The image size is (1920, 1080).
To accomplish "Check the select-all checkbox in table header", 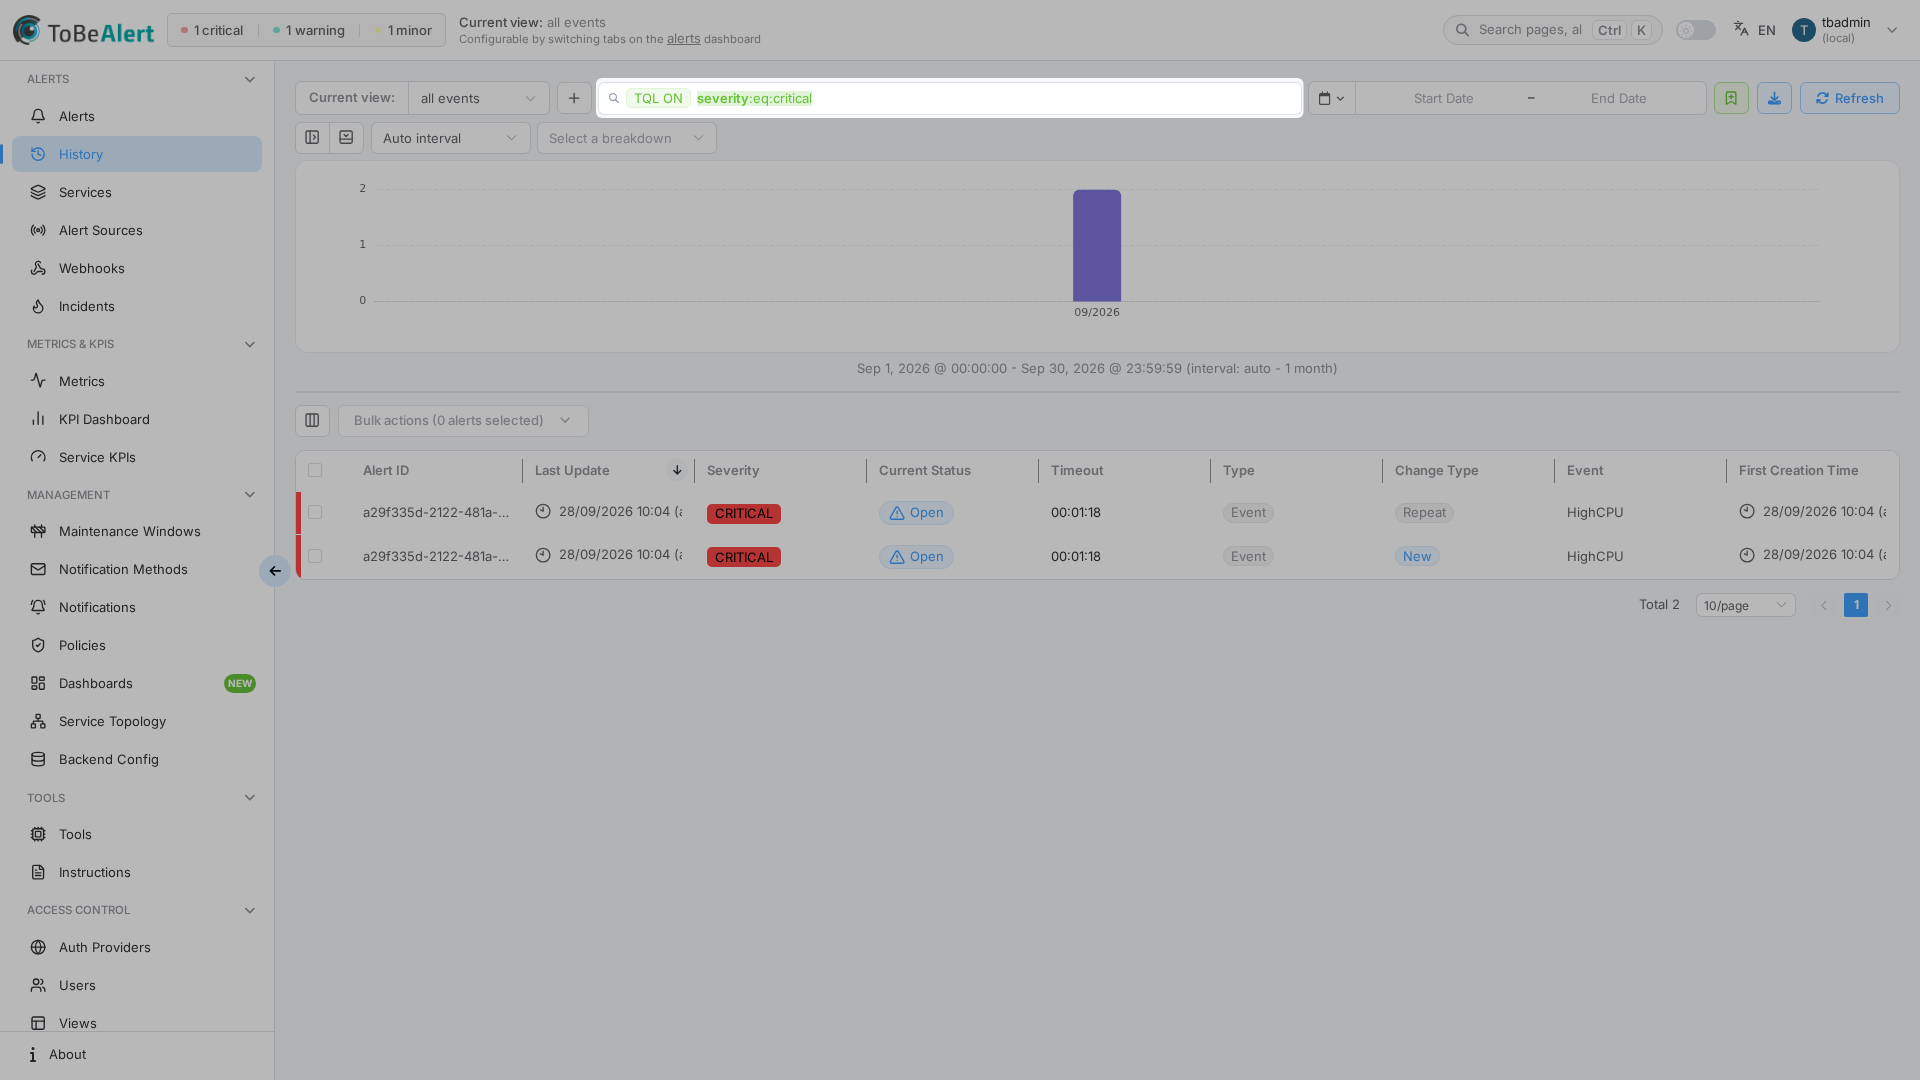I will point(315,470).
